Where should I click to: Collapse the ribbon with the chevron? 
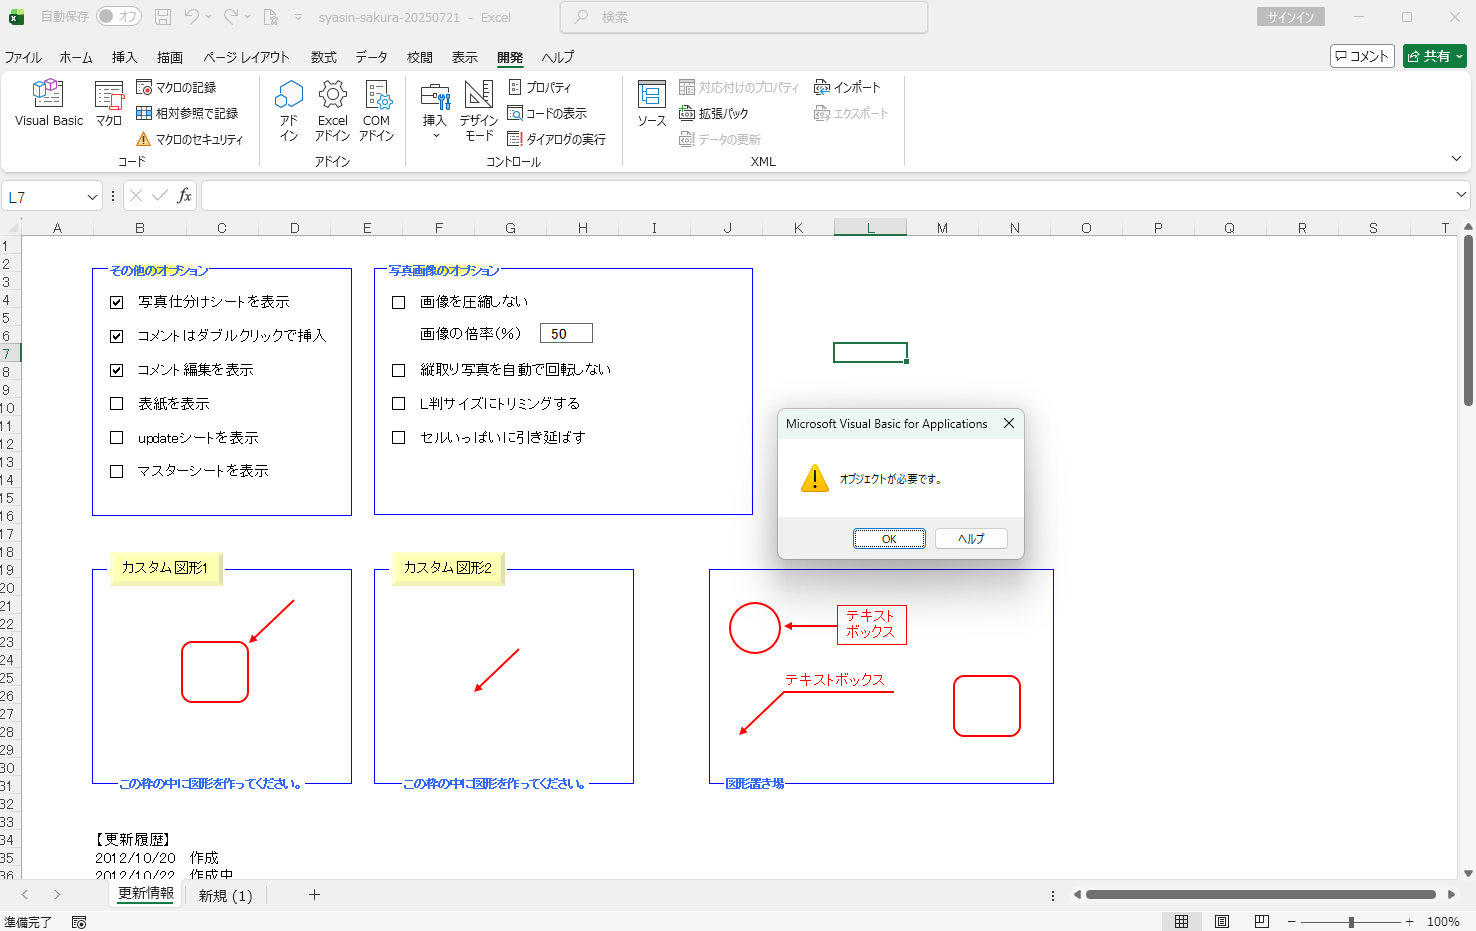coord(1456,159)
